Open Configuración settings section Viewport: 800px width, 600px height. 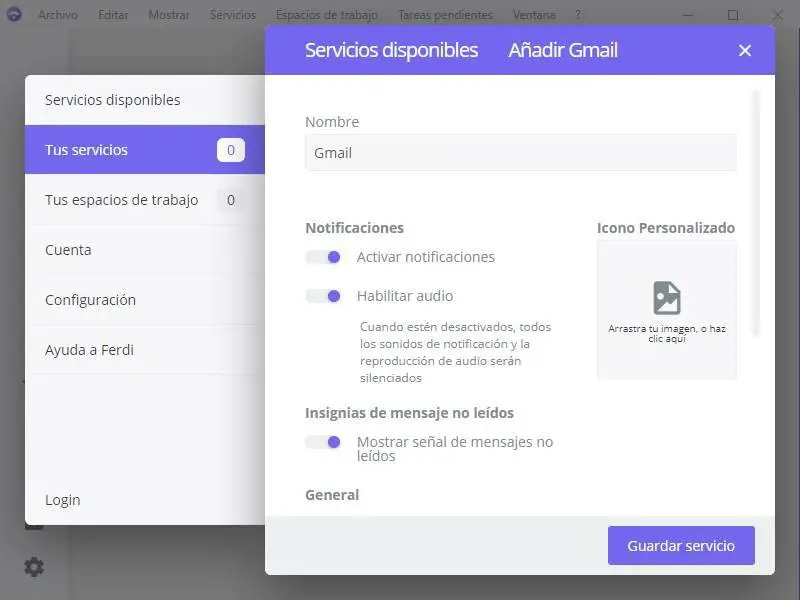click(145, 299)
